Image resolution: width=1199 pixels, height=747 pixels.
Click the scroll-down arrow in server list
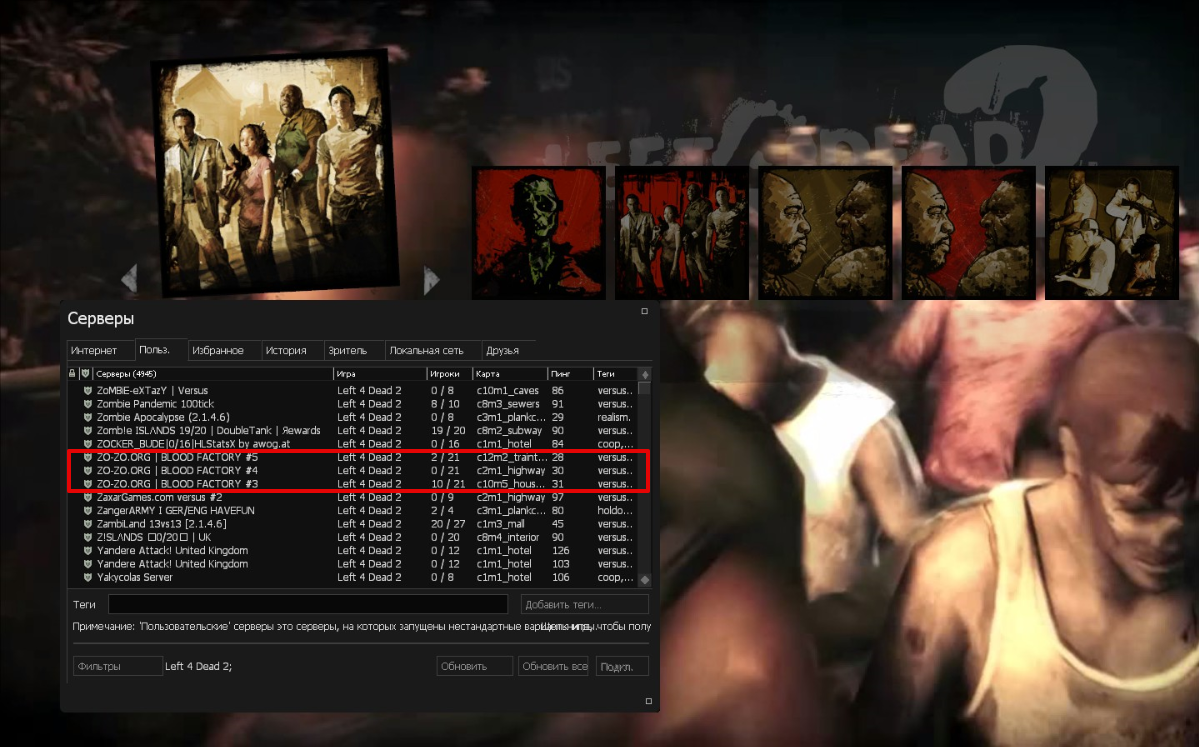point(644,580)
